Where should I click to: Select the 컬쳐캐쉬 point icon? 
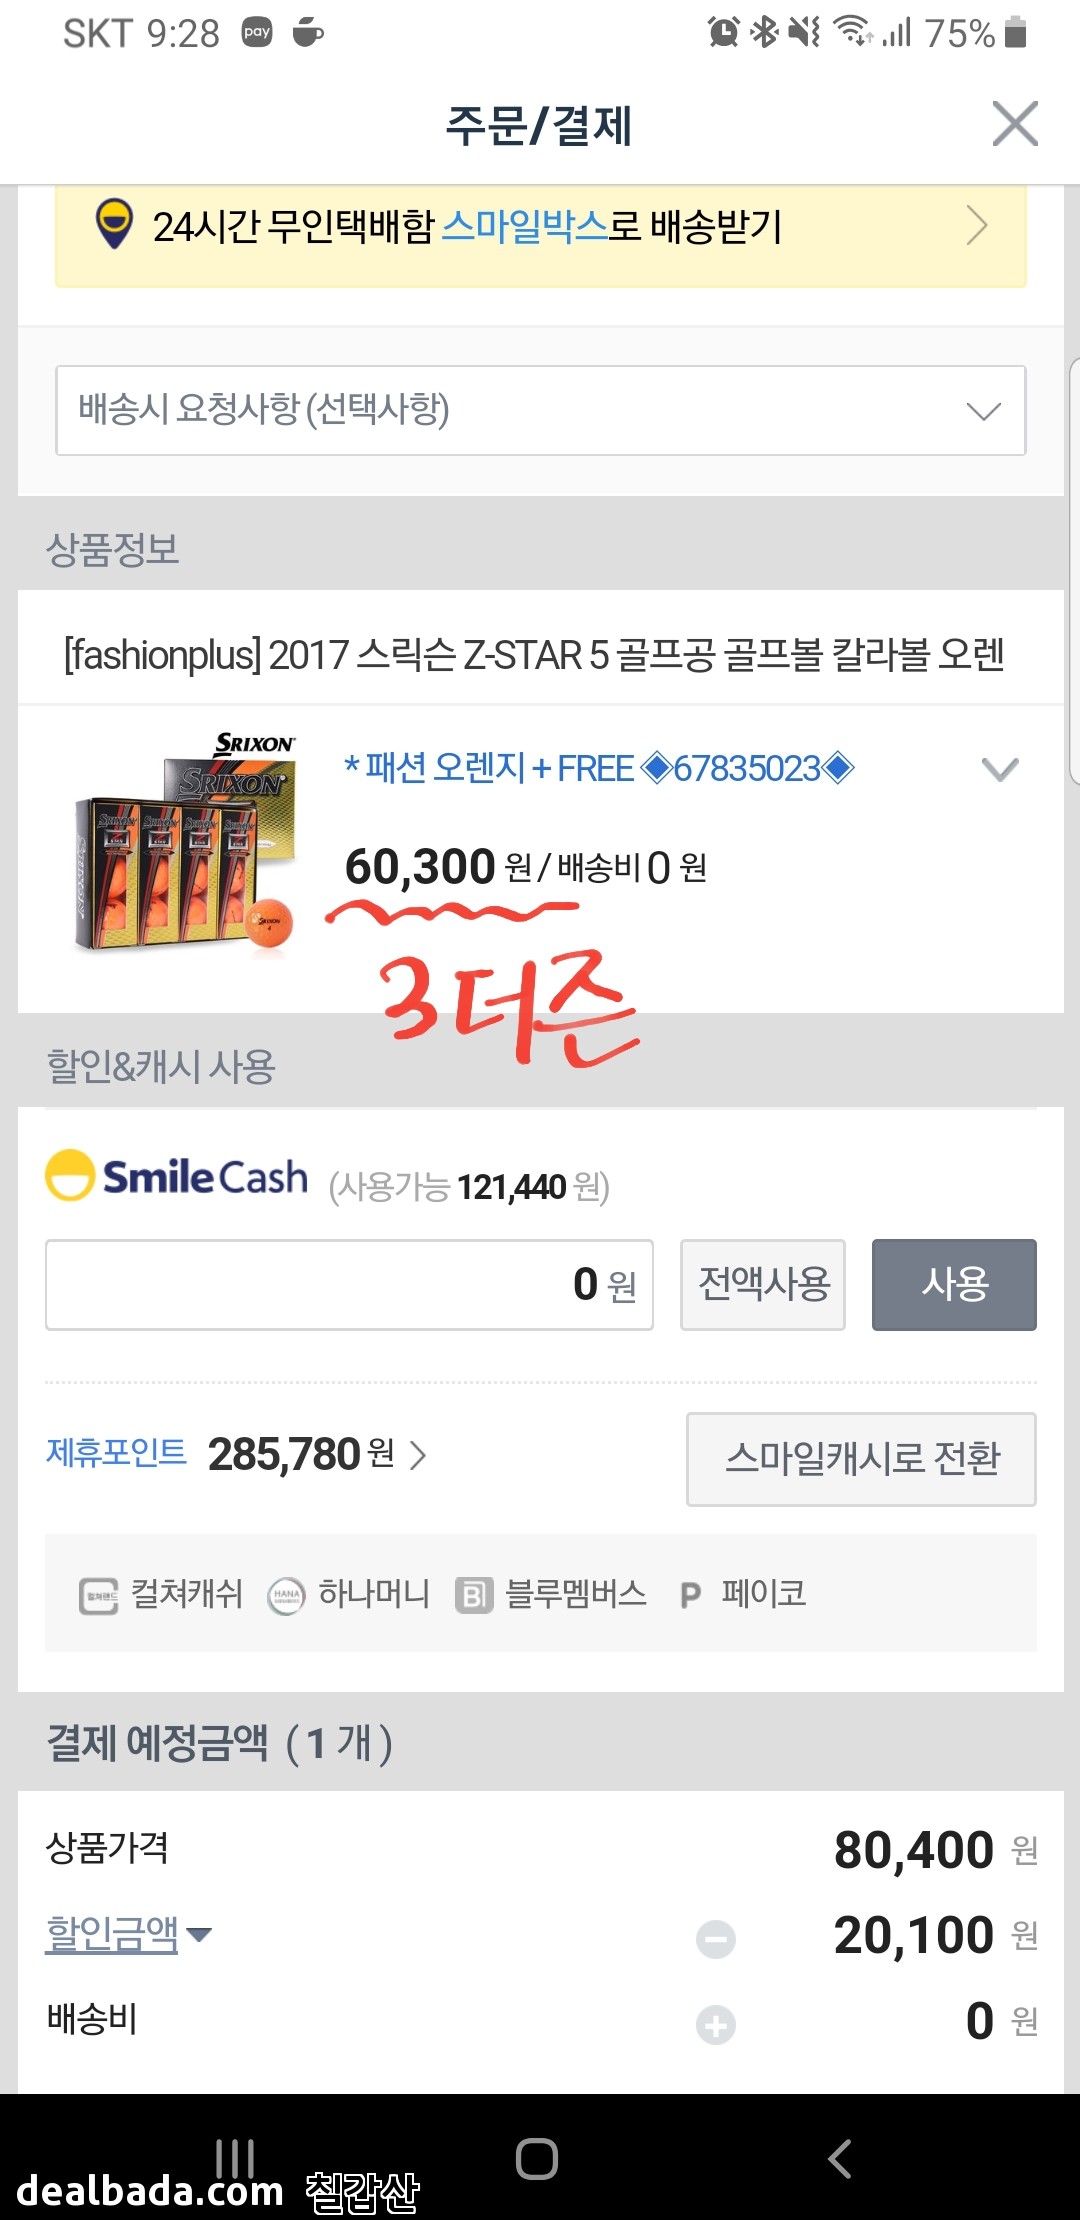tap(98, 1596)
